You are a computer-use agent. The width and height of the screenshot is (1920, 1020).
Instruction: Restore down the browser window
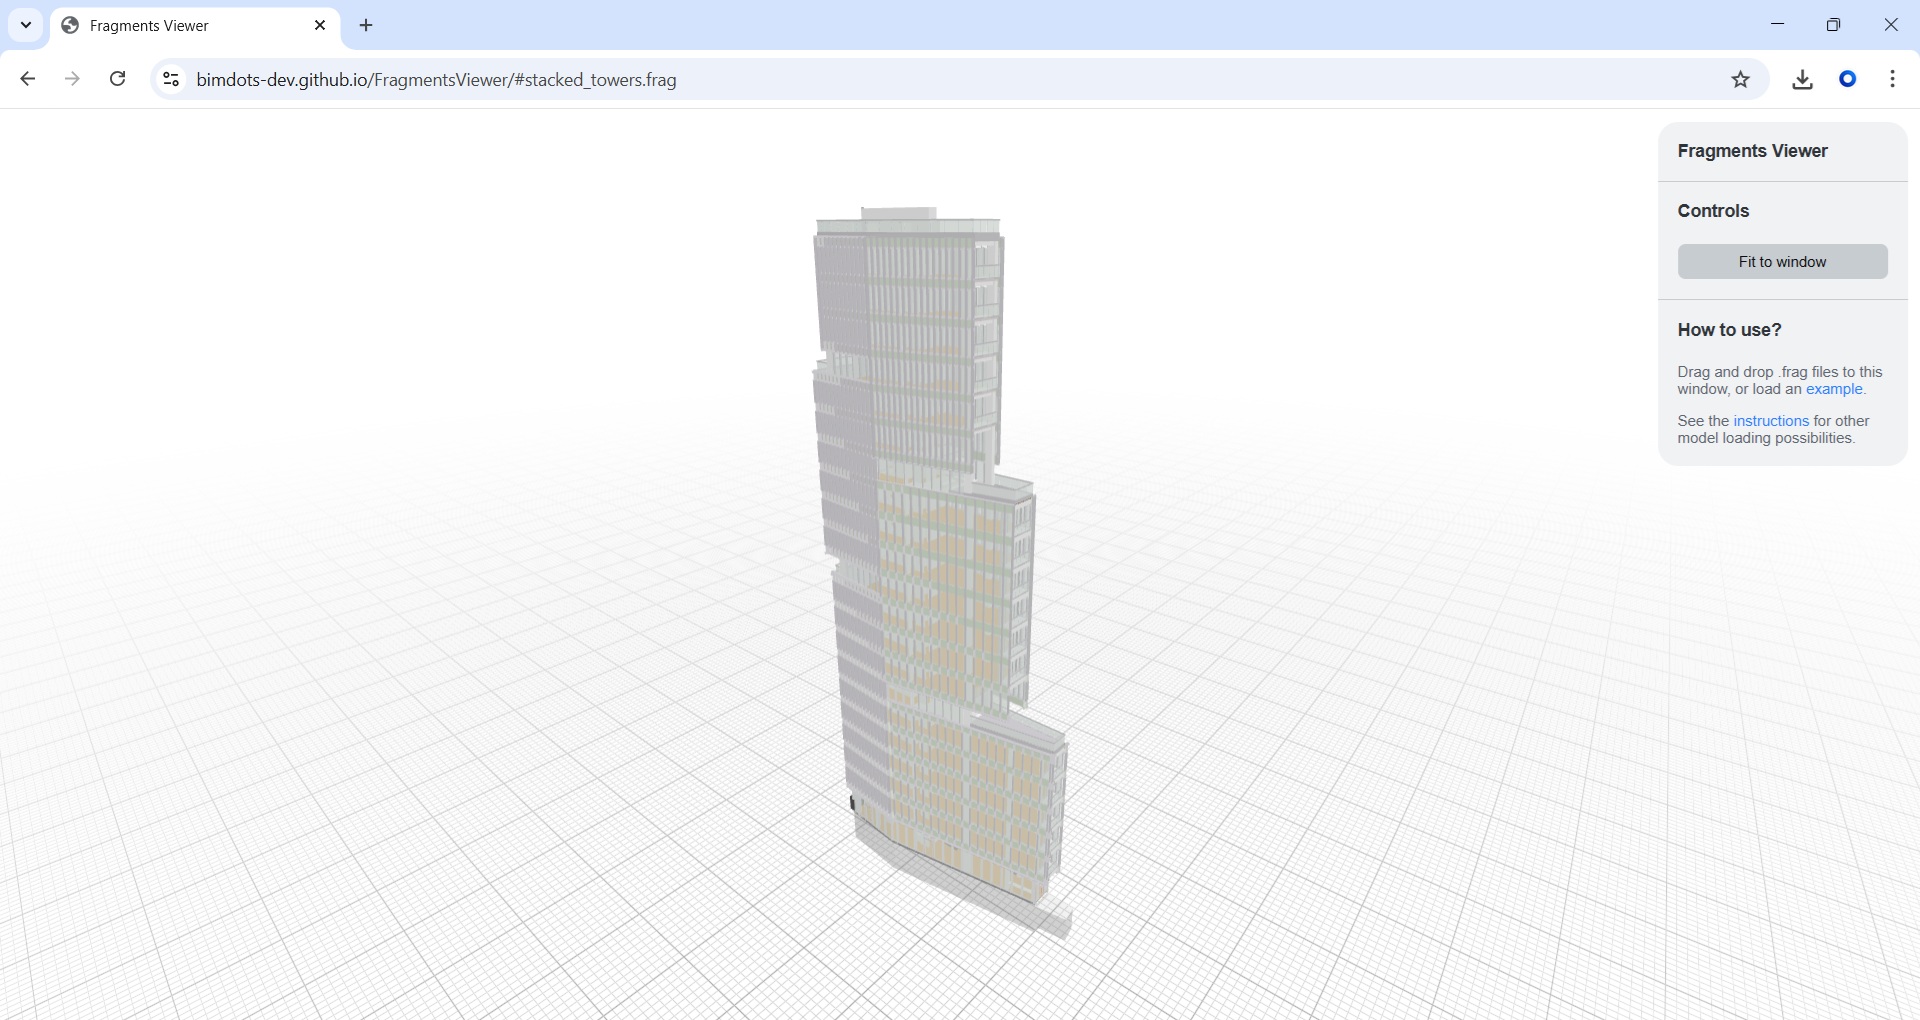[1833, 25]
